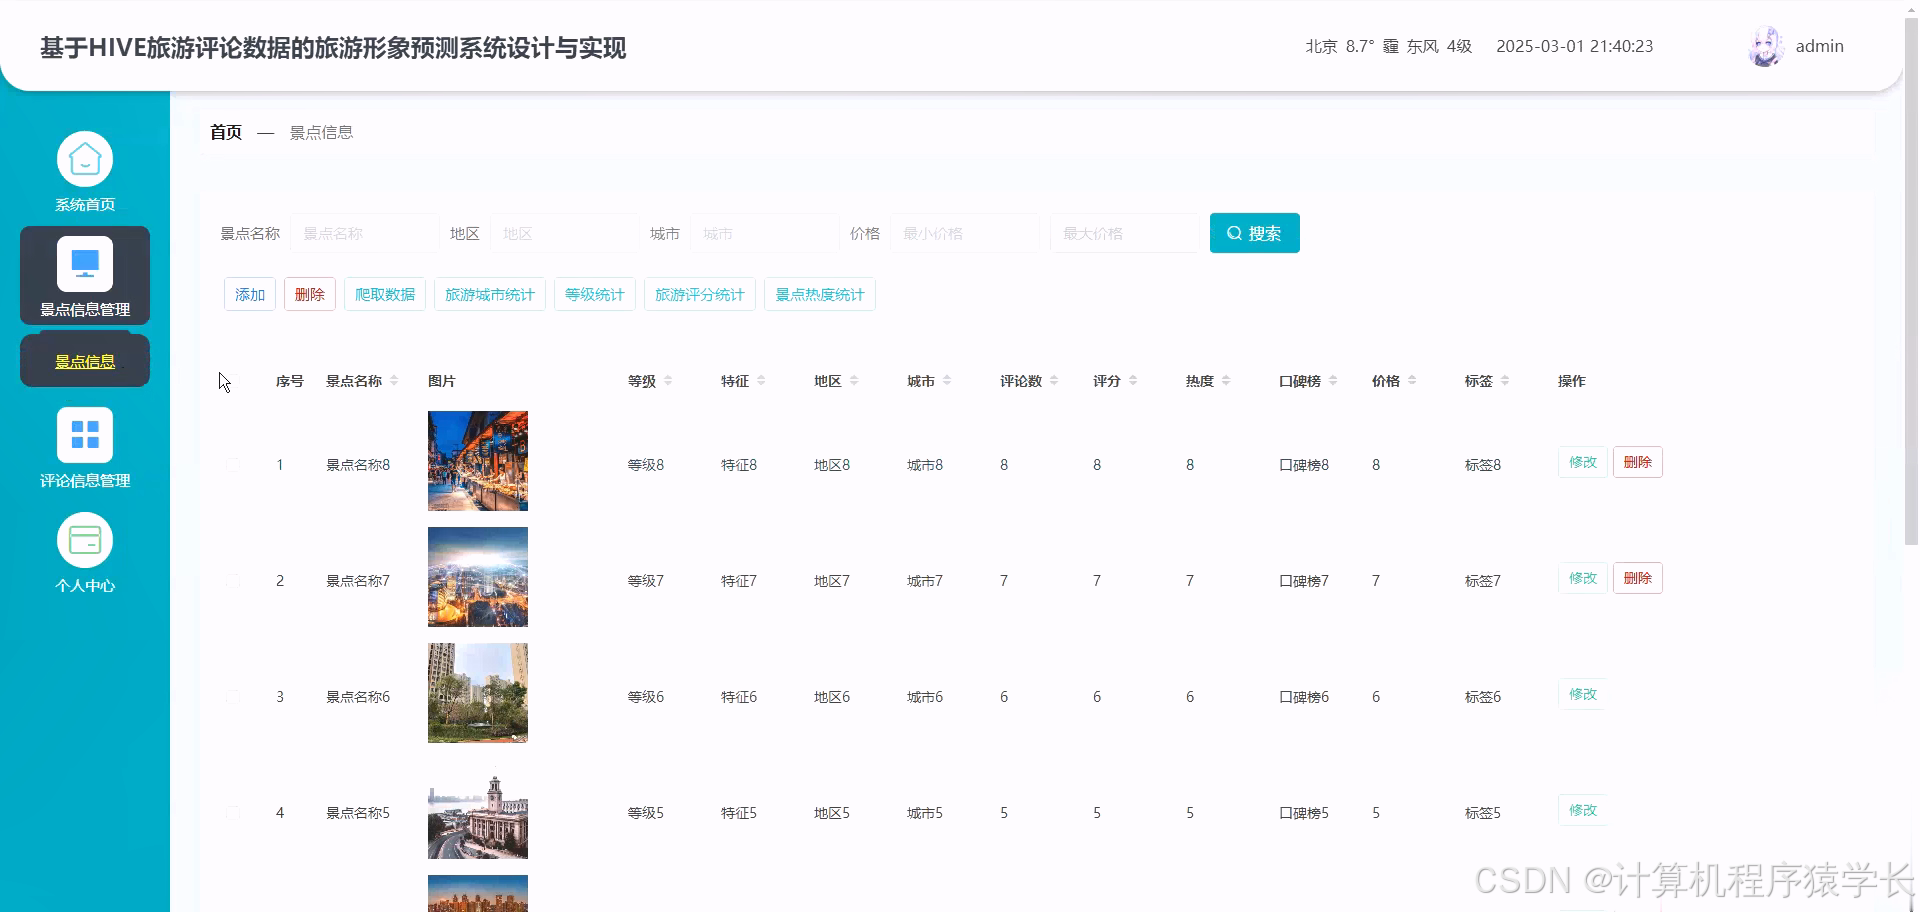The height and width of the screenshot is (912, 1920).
Task: Select the header select-all checkbox
Action: click(233, 380)
